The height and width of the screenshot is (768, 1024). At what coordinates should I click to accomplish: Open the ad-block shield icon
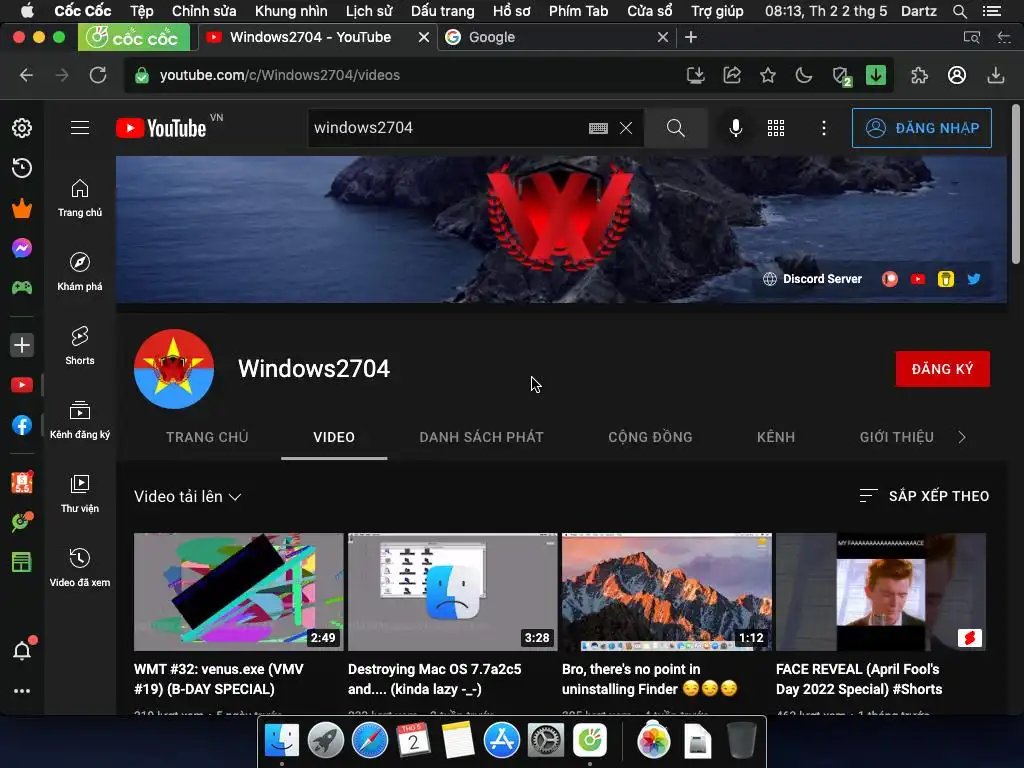841,76
